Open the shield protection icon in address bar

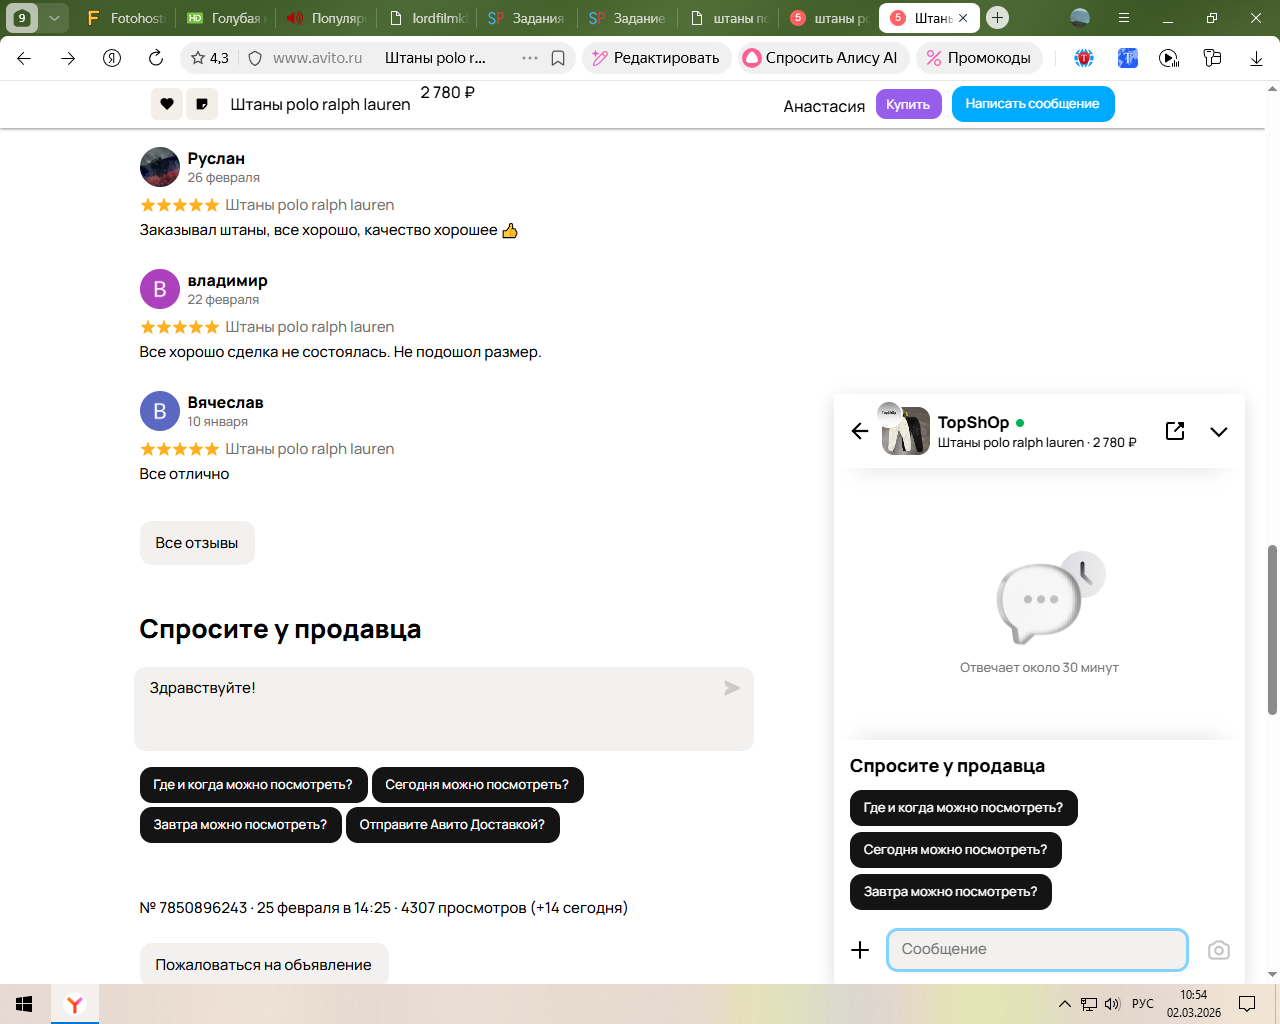click(255, 58)
